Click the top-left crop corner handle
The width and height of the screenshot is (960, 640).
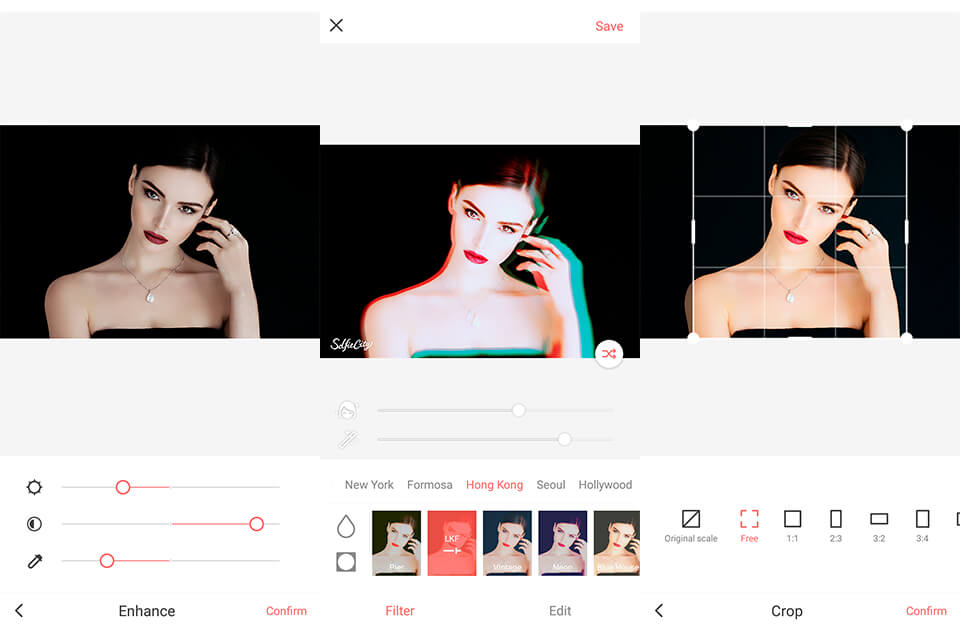coord(693,126)
